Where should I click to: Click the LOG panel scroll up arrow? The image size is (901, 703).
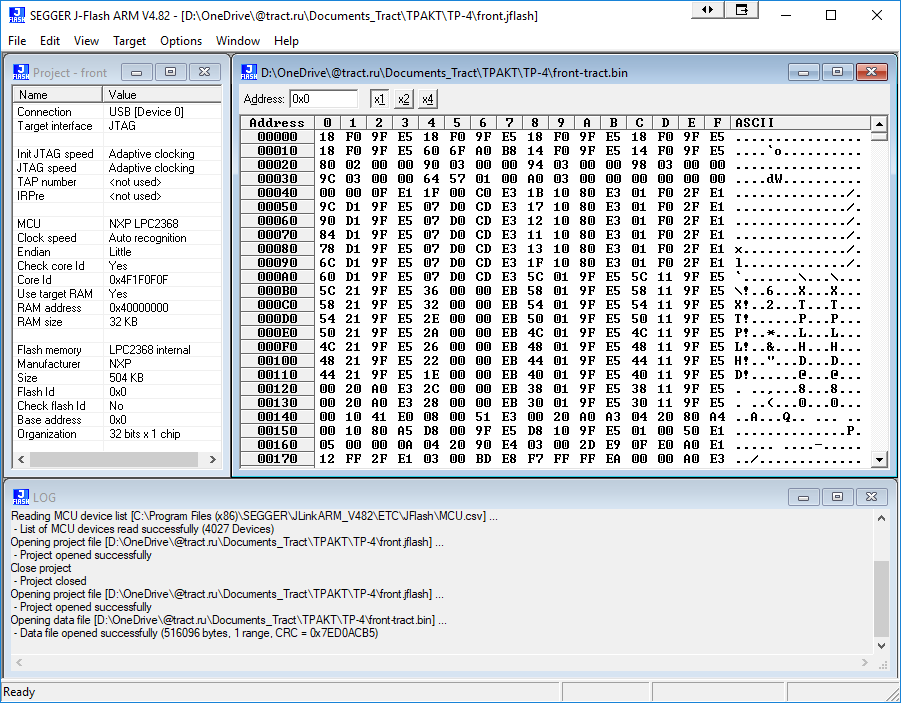coord(881,518)
